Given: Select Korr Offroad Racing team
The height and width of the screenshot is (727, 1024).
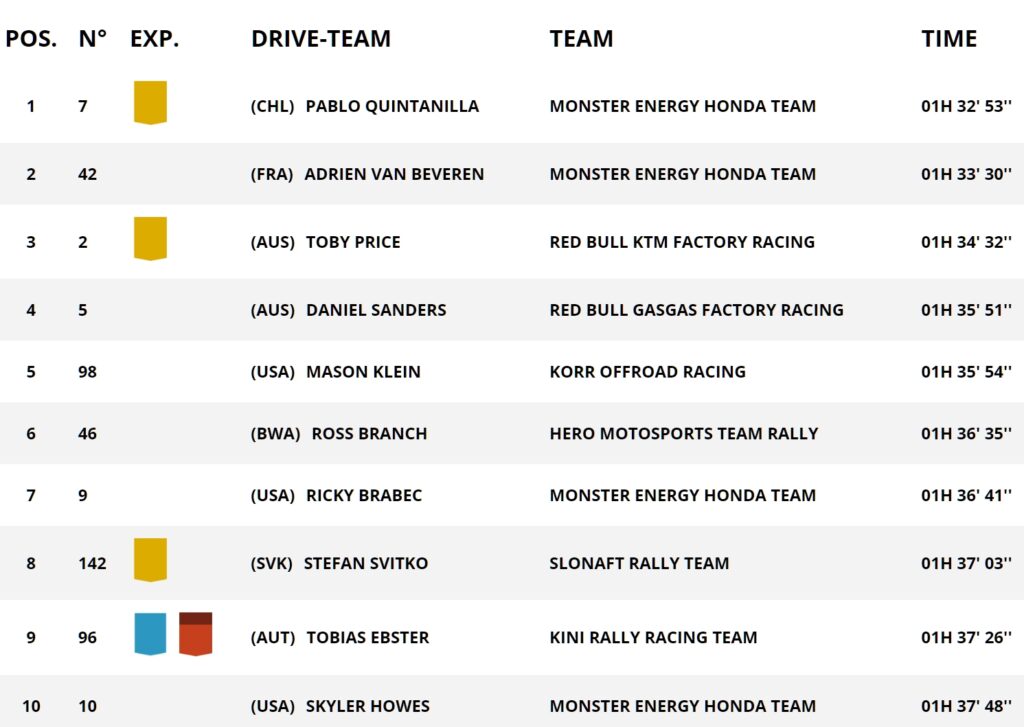Looking at the screenshot, I should [647, 372].
